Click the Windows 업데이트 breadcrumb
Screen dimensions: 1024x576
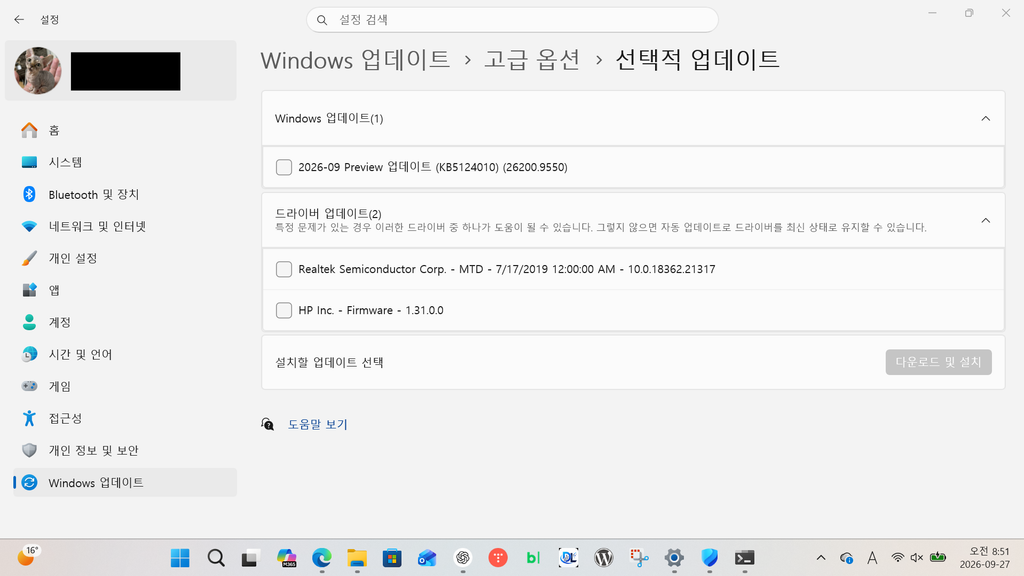coord(355,60)
